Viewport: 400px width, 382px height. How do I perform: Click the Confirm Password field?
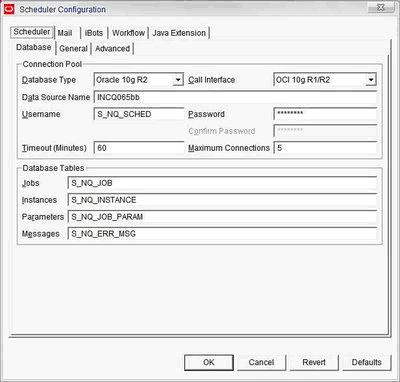tap(325, 131)
